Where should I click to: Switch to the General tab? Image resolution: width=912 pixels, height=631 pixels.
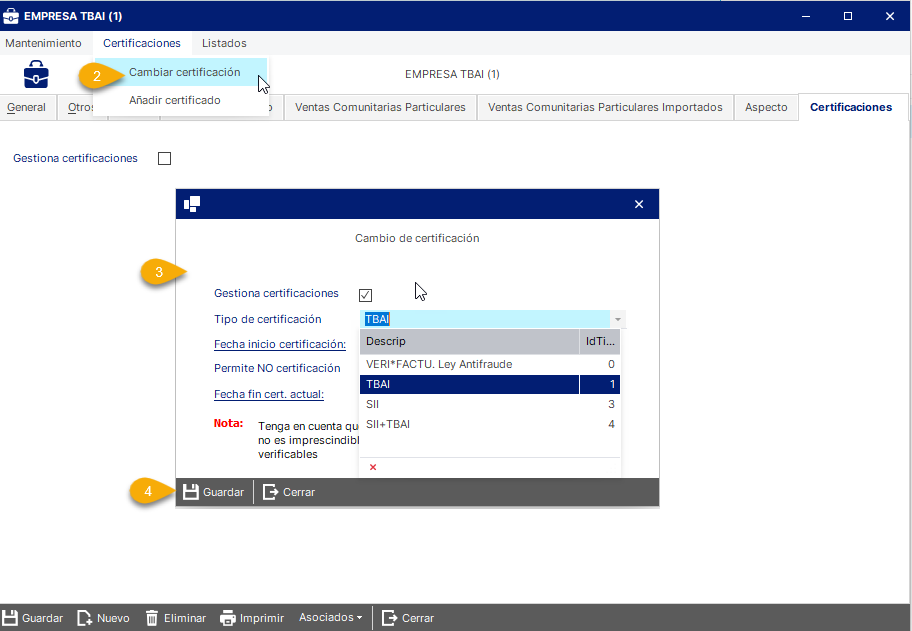coord(27,107)
